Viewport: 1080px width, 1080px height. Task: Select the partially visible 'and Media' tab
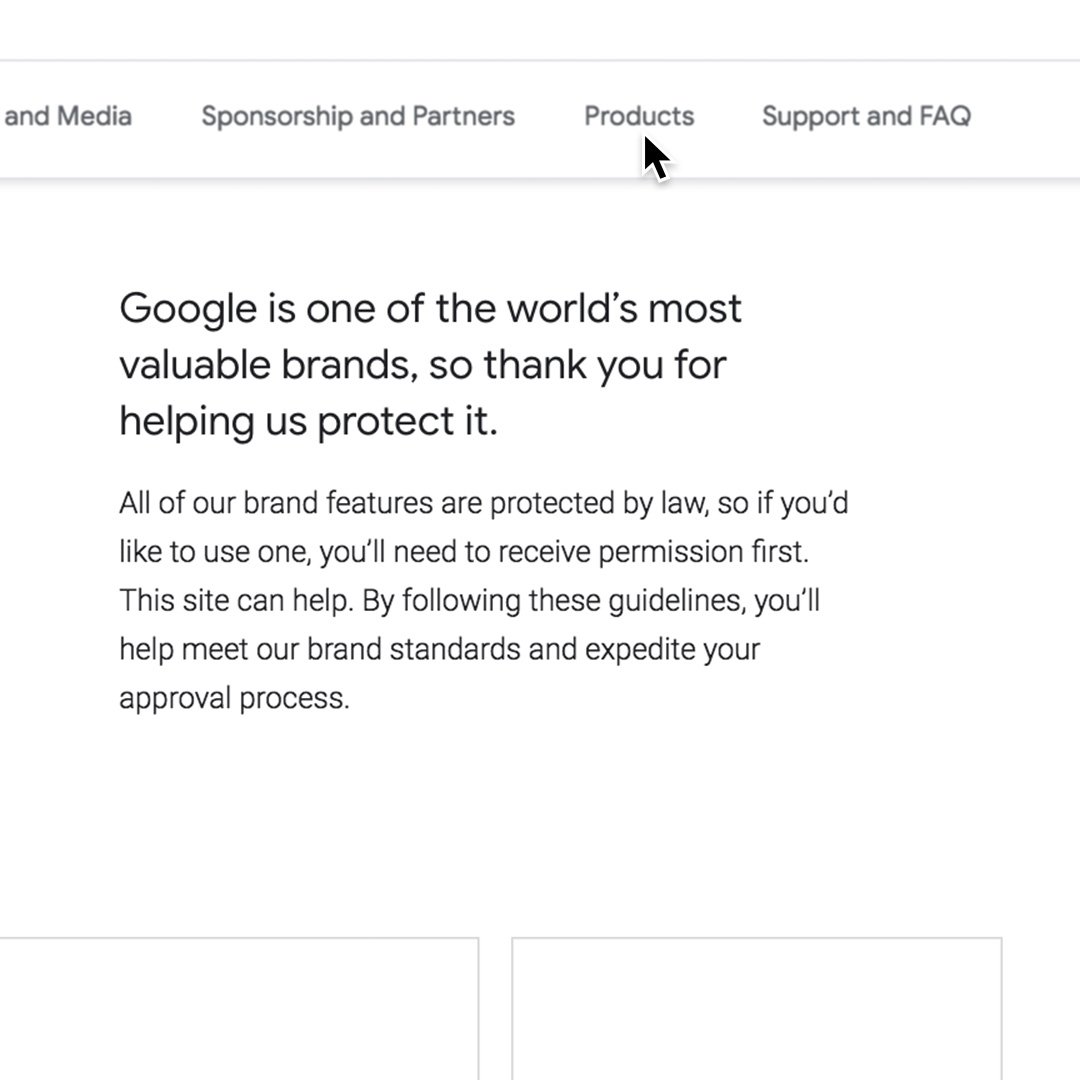pyautogui.click(x=66, y=116)
